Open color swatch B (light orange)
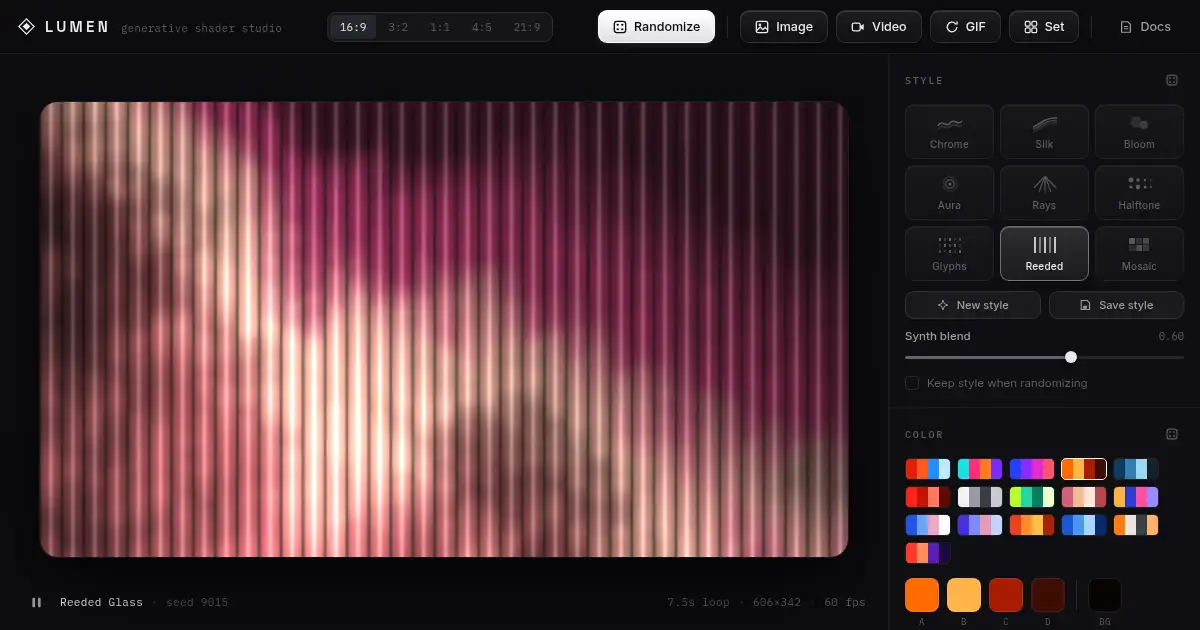1200x630 pixels. [964, 595]
